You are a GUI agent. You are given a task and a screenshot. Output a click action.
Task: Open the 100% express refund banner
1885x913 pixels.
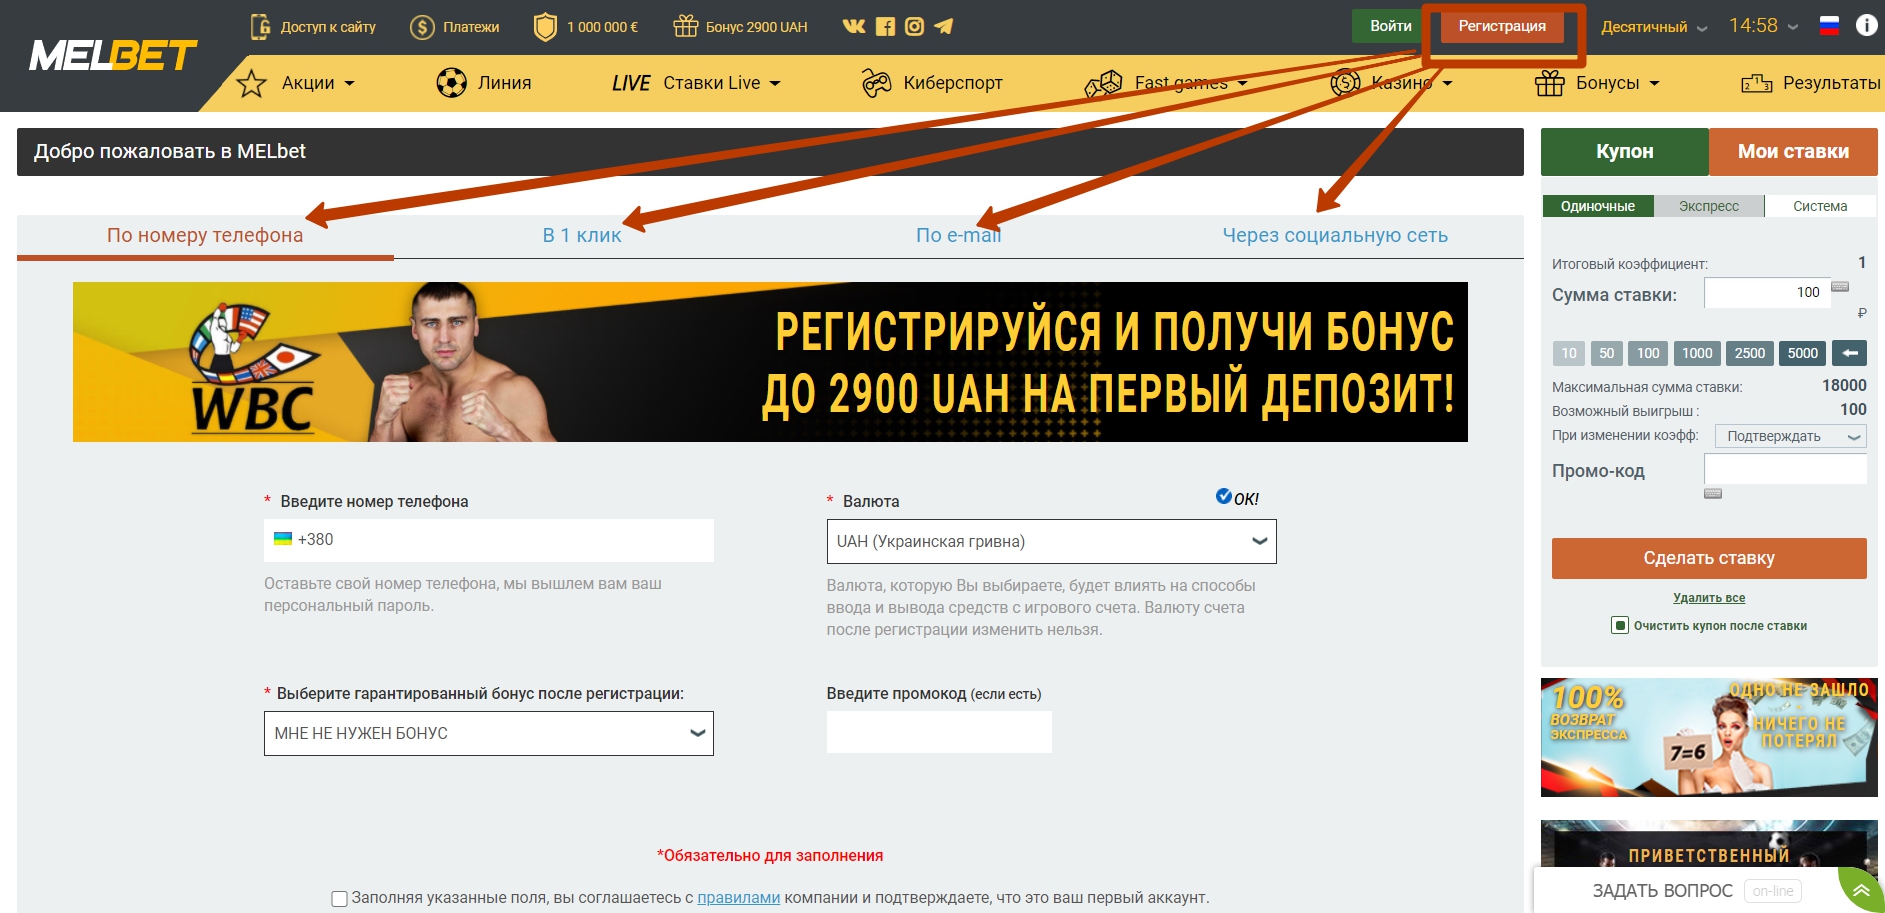(x=1709, y=737)
